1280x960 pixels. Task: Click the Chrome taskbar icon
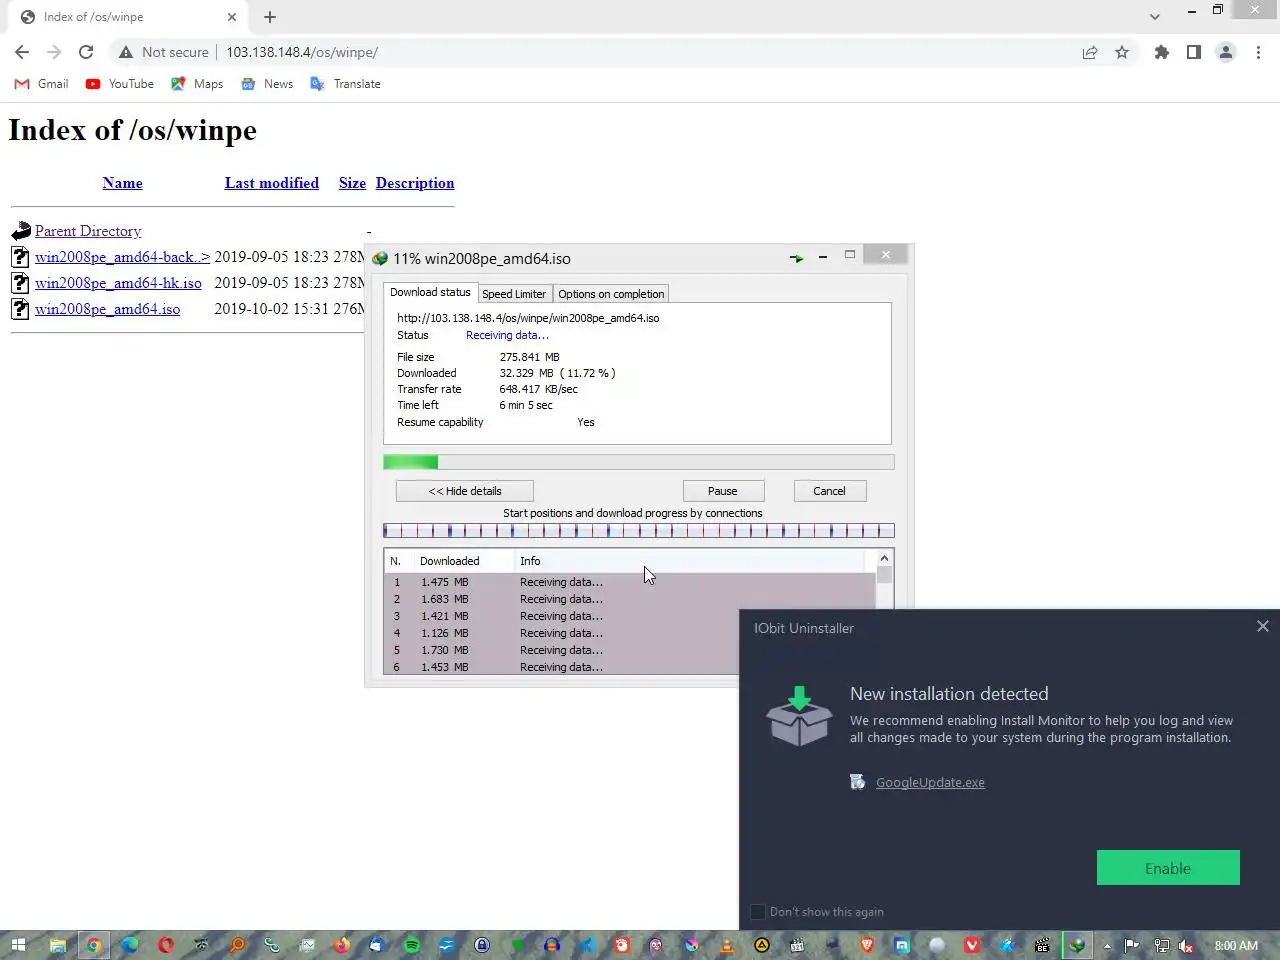click(93, 945)
